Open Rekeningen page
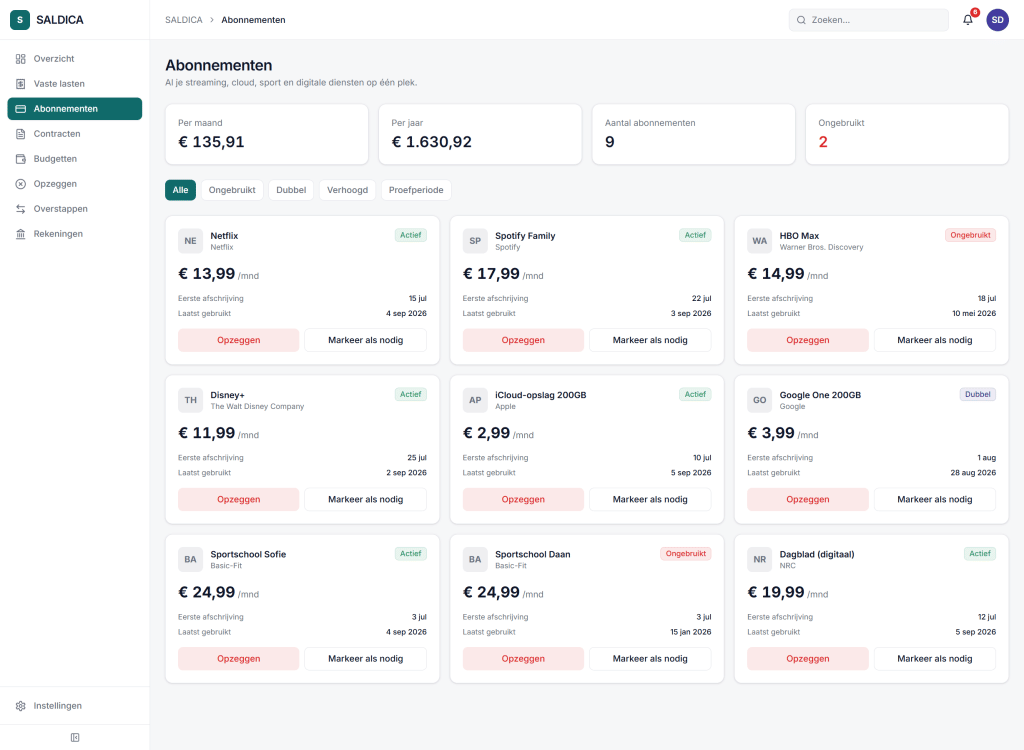This screenshot has height=750, width=1024. click(x=74, y=234)
